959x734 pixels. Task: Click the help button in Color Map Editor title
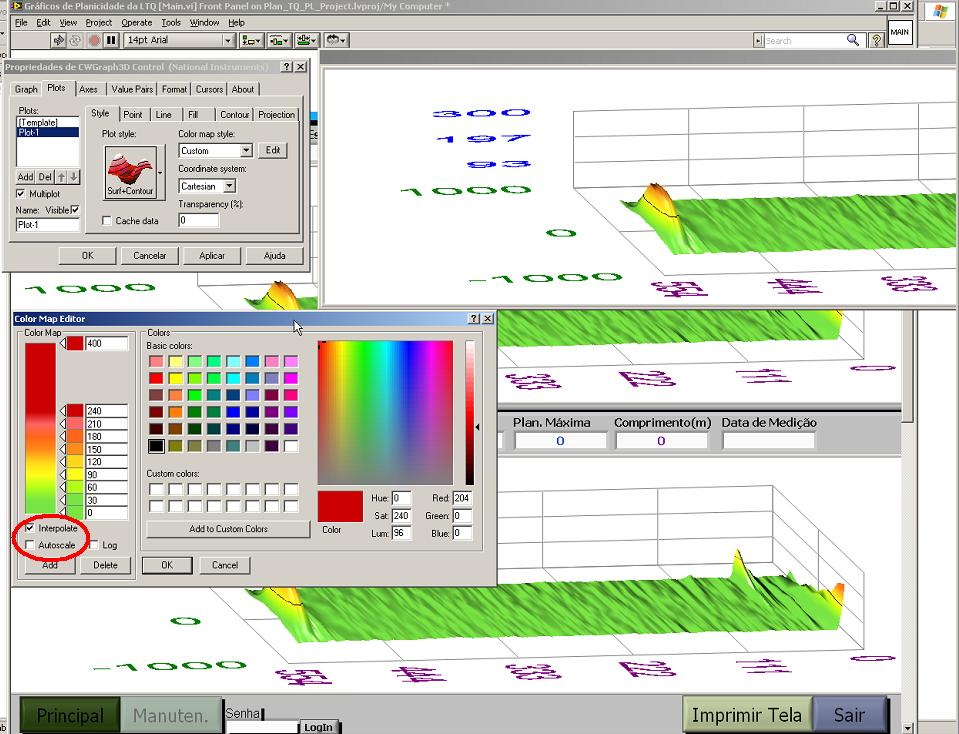[474, 319]
